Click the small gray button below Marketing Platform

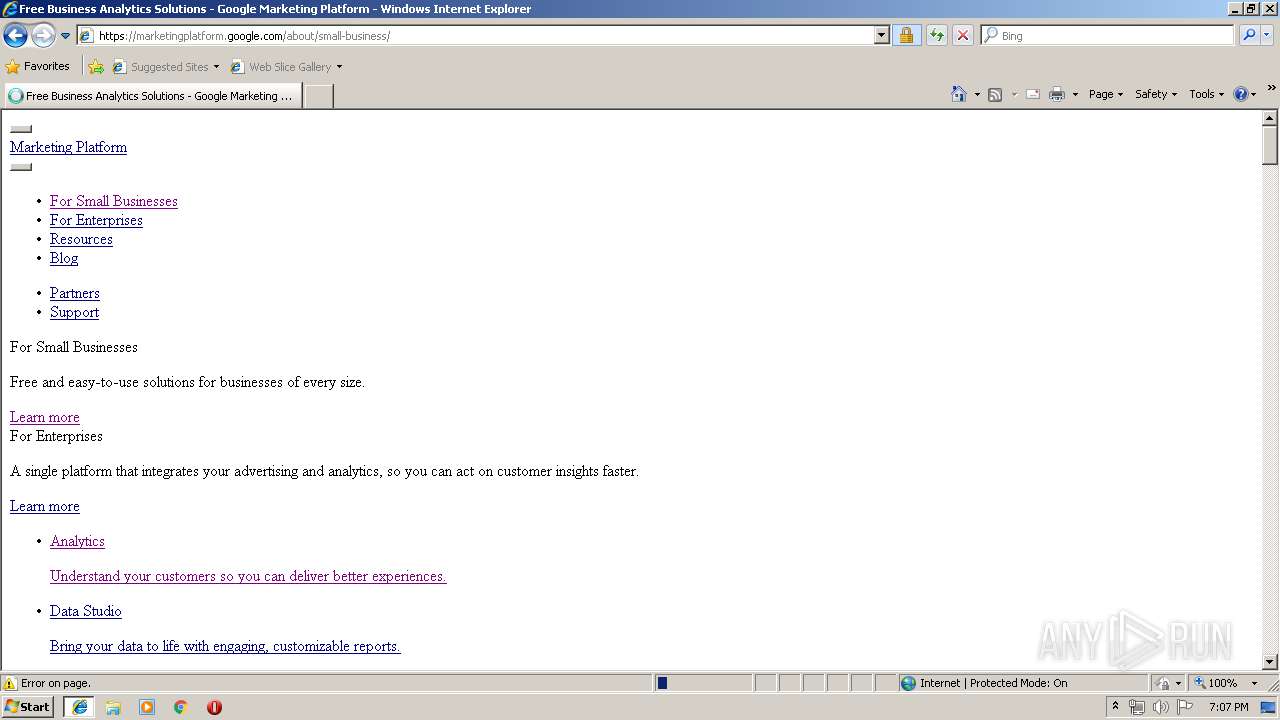coord(21,167)
